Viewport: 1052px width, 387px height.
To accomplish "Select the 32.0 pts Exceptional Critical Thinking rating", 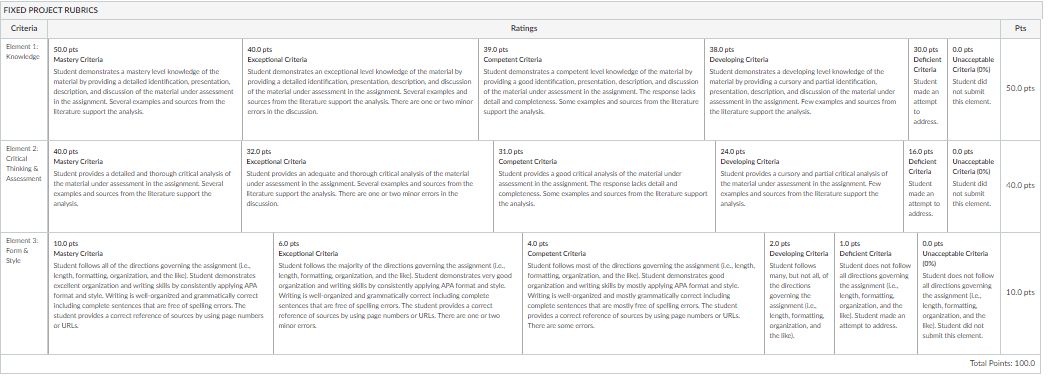I will tap(368, 186).
